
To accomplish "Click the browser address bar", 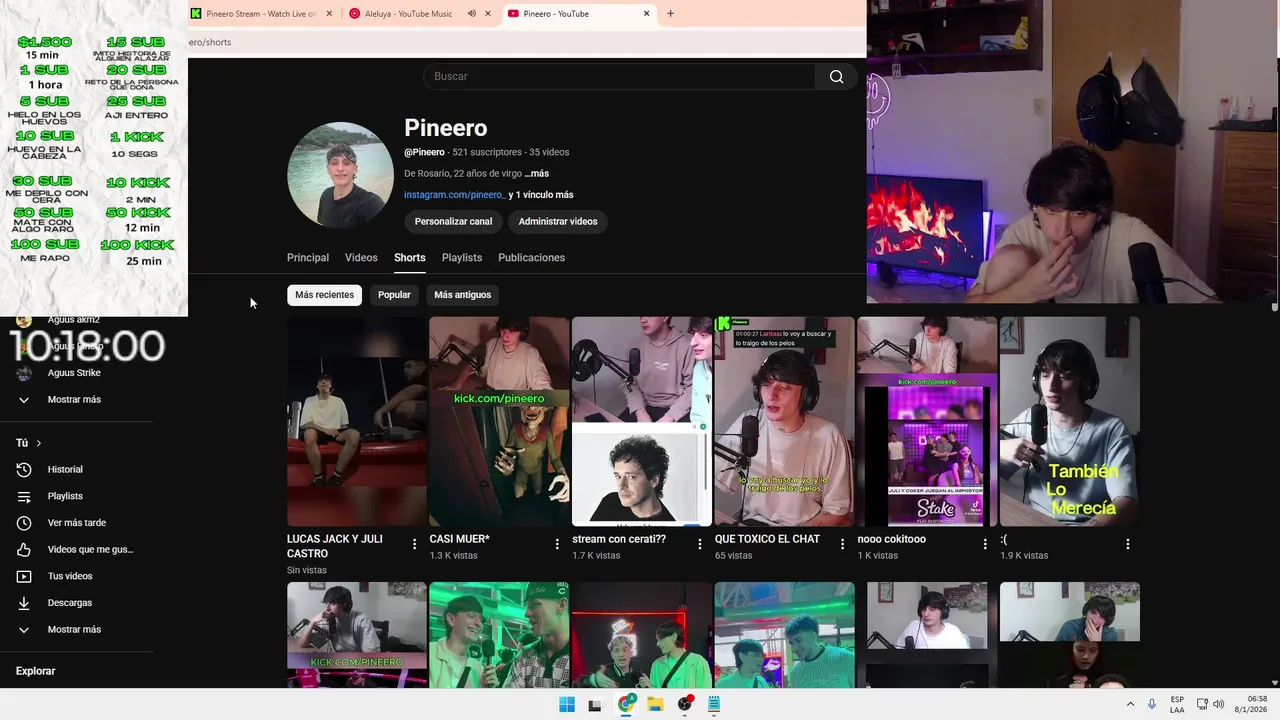I will (525, 42).
